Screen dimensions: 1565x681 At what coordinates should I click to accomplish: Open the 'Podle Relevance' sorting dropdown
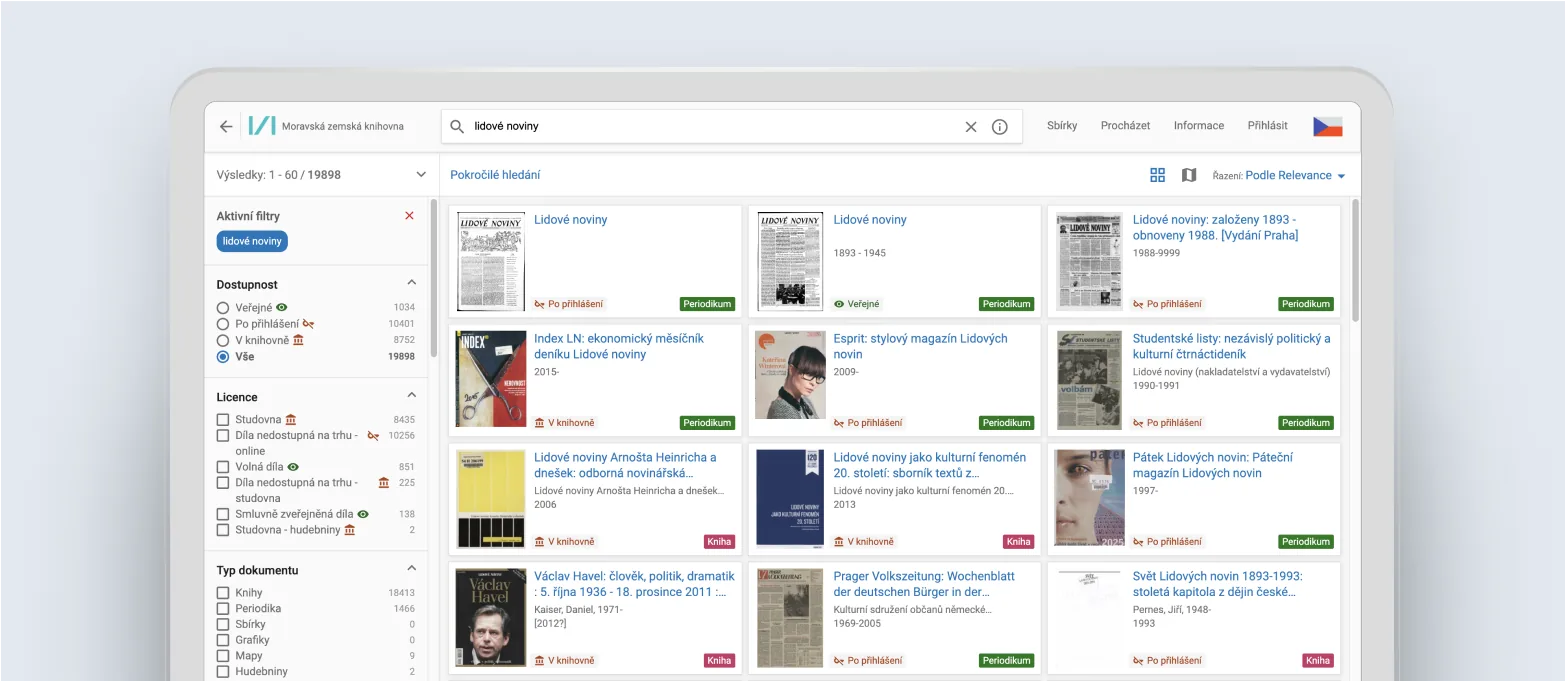(x=1296, y=175)
